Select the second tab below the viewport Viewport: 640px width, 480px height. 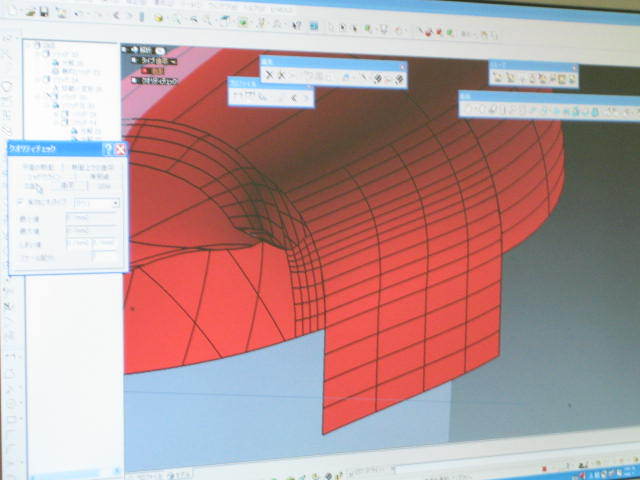(x=178, y=476)
